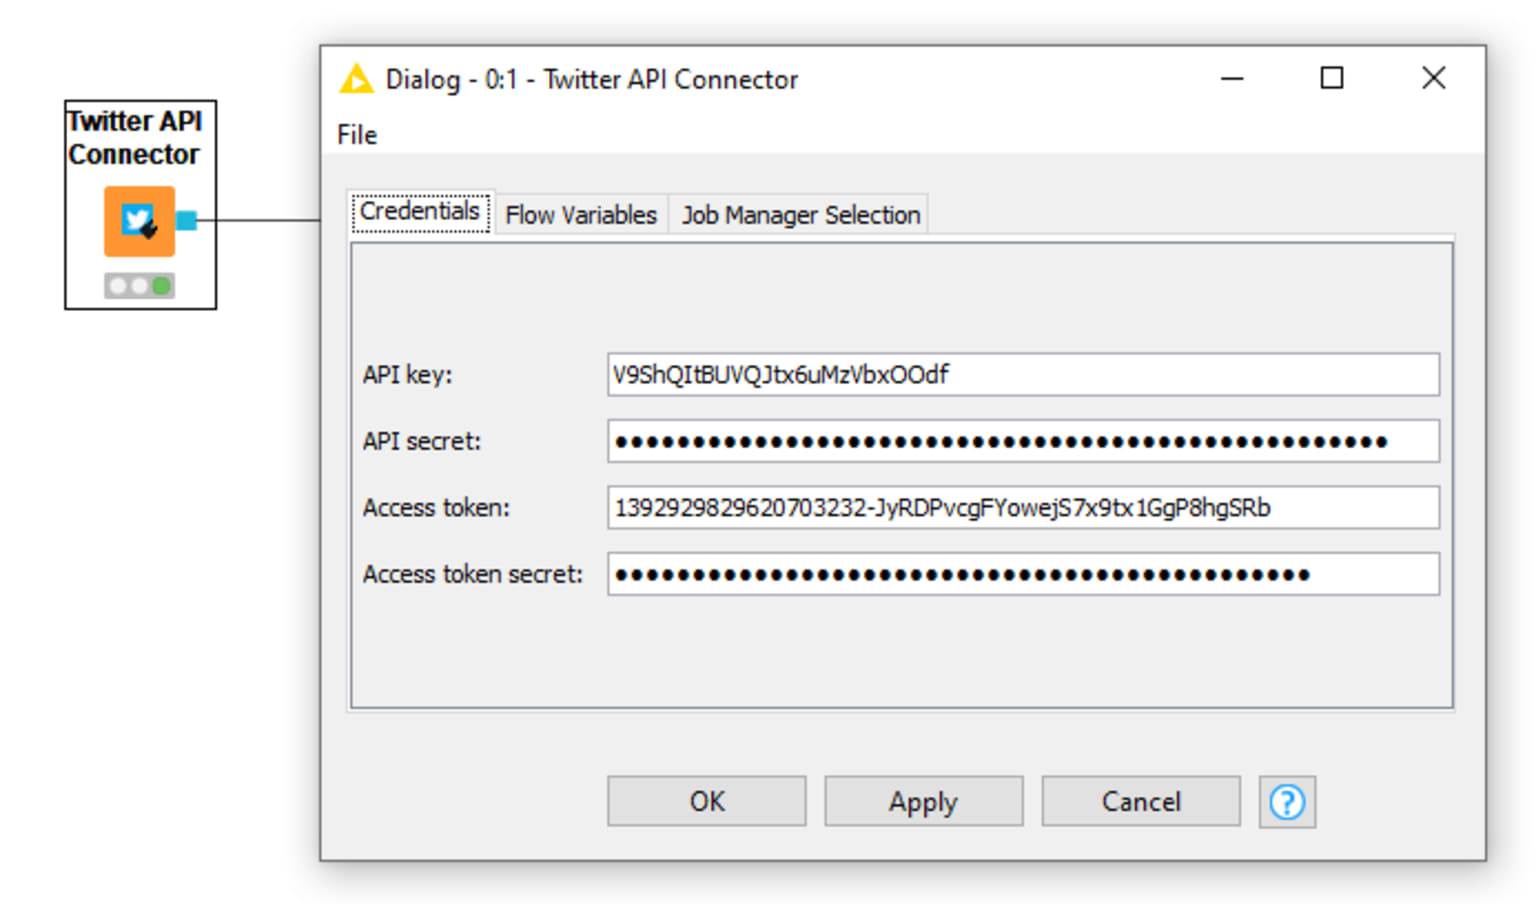The image size is (1536, 904).
Task: Click the Apply button
Action: point(923,801)
